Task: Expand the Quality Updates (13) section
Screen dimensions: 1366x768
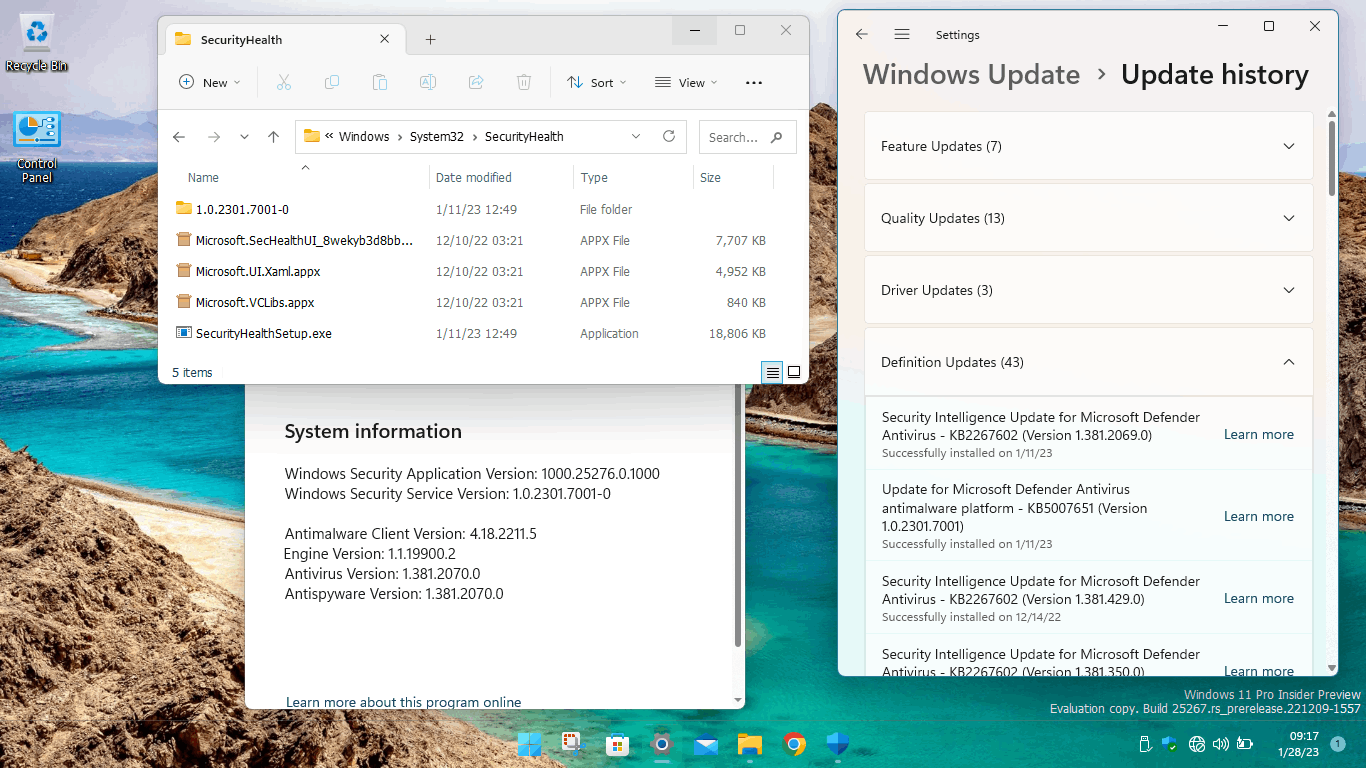Action: tap(1089, 218)
